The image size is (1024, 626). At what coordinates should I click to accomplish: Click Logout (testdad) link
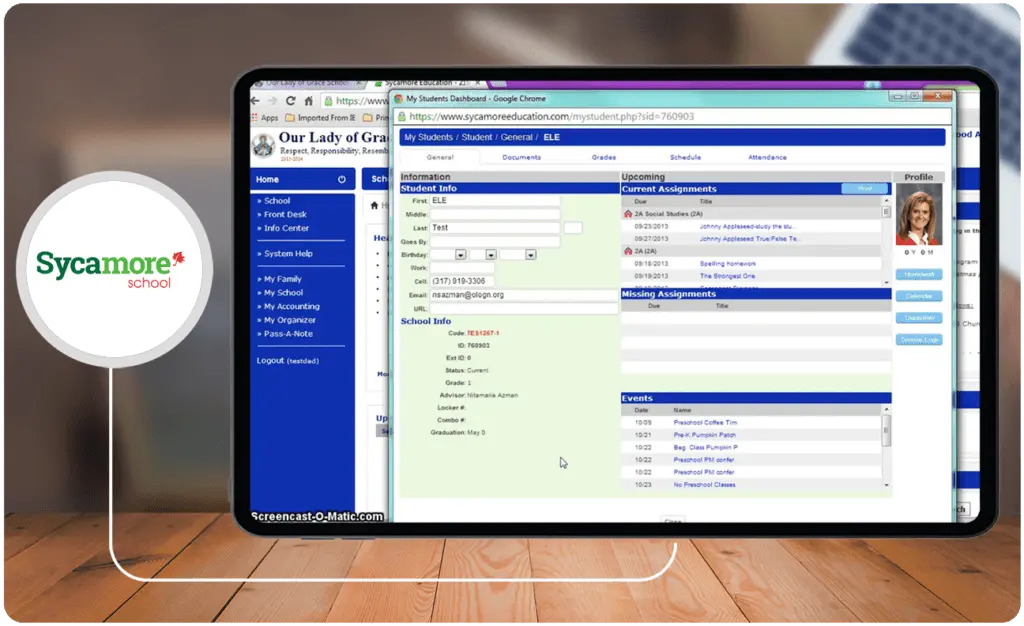pos(287,360)
